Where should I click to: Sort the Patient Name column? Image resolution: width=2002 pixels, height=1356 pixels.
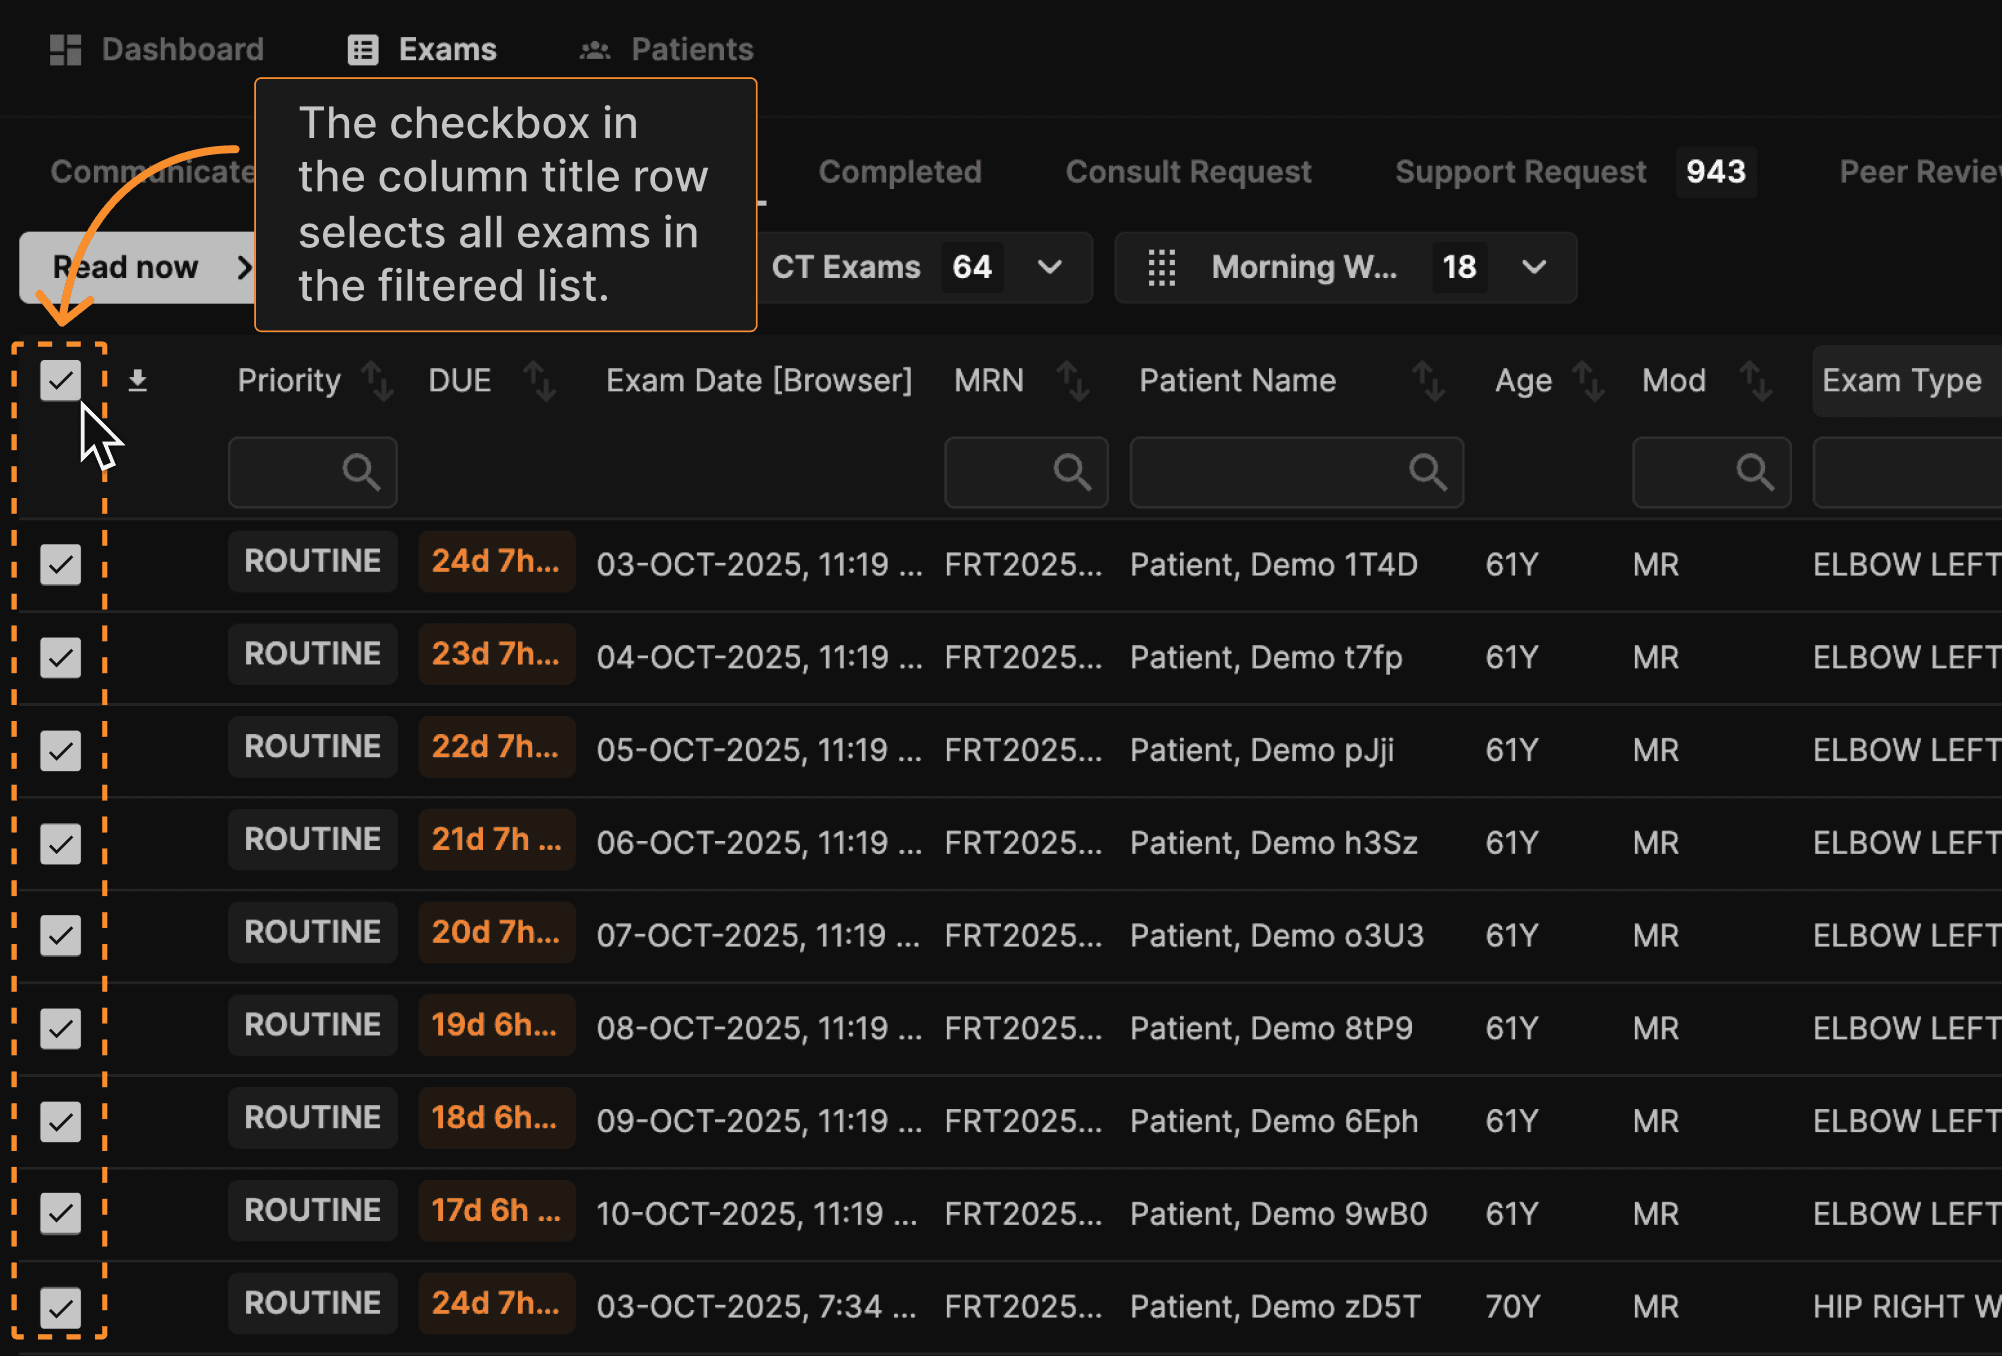coord(1429,381)
